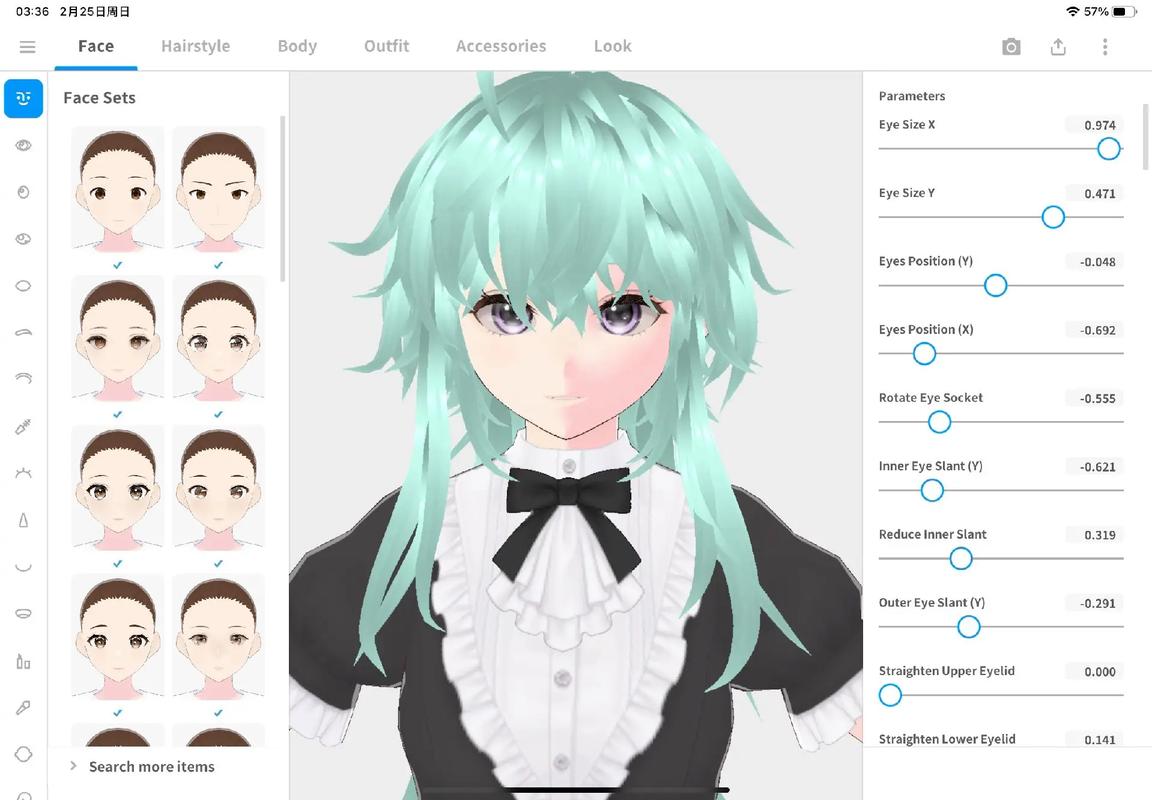Edit the Reduce Inner Slant value 0.319
Image resolution: width=1152 pixels, height=800 pixels.
point(1095,536)
